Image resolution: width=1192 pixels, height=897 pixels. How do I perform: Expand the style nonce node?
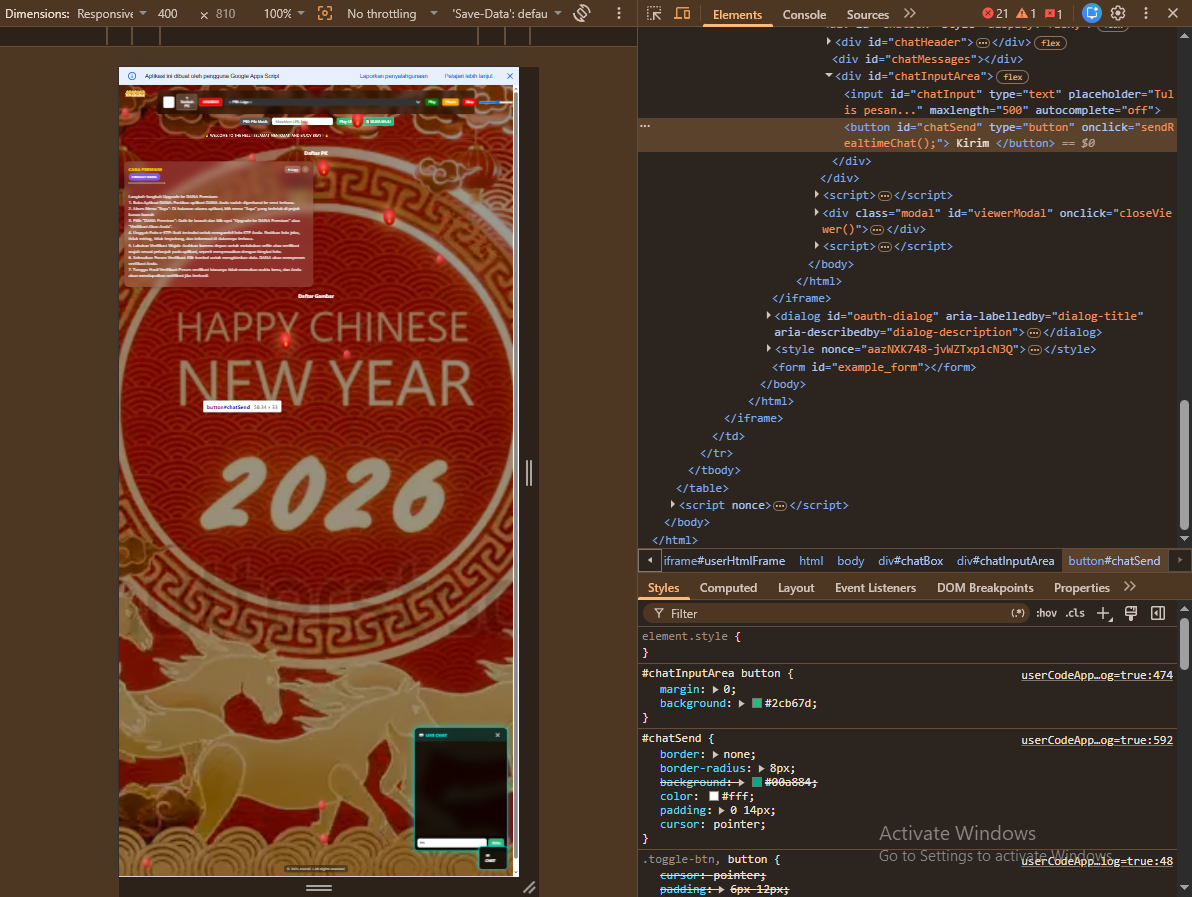(768, 349)
